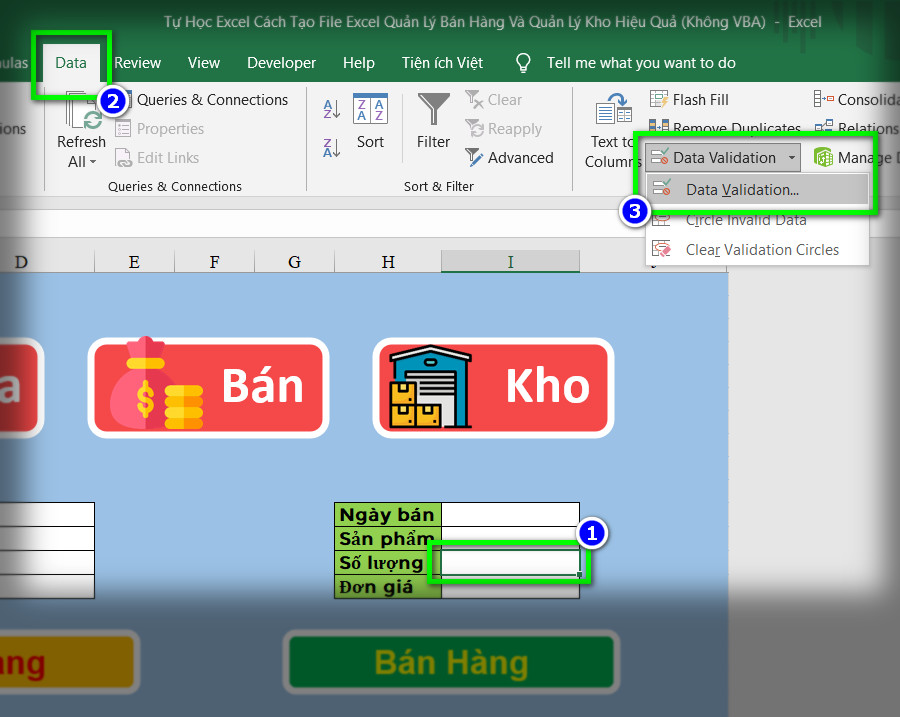Sort Z to A descending icon

pyautogui.click(x=332, y=148)
